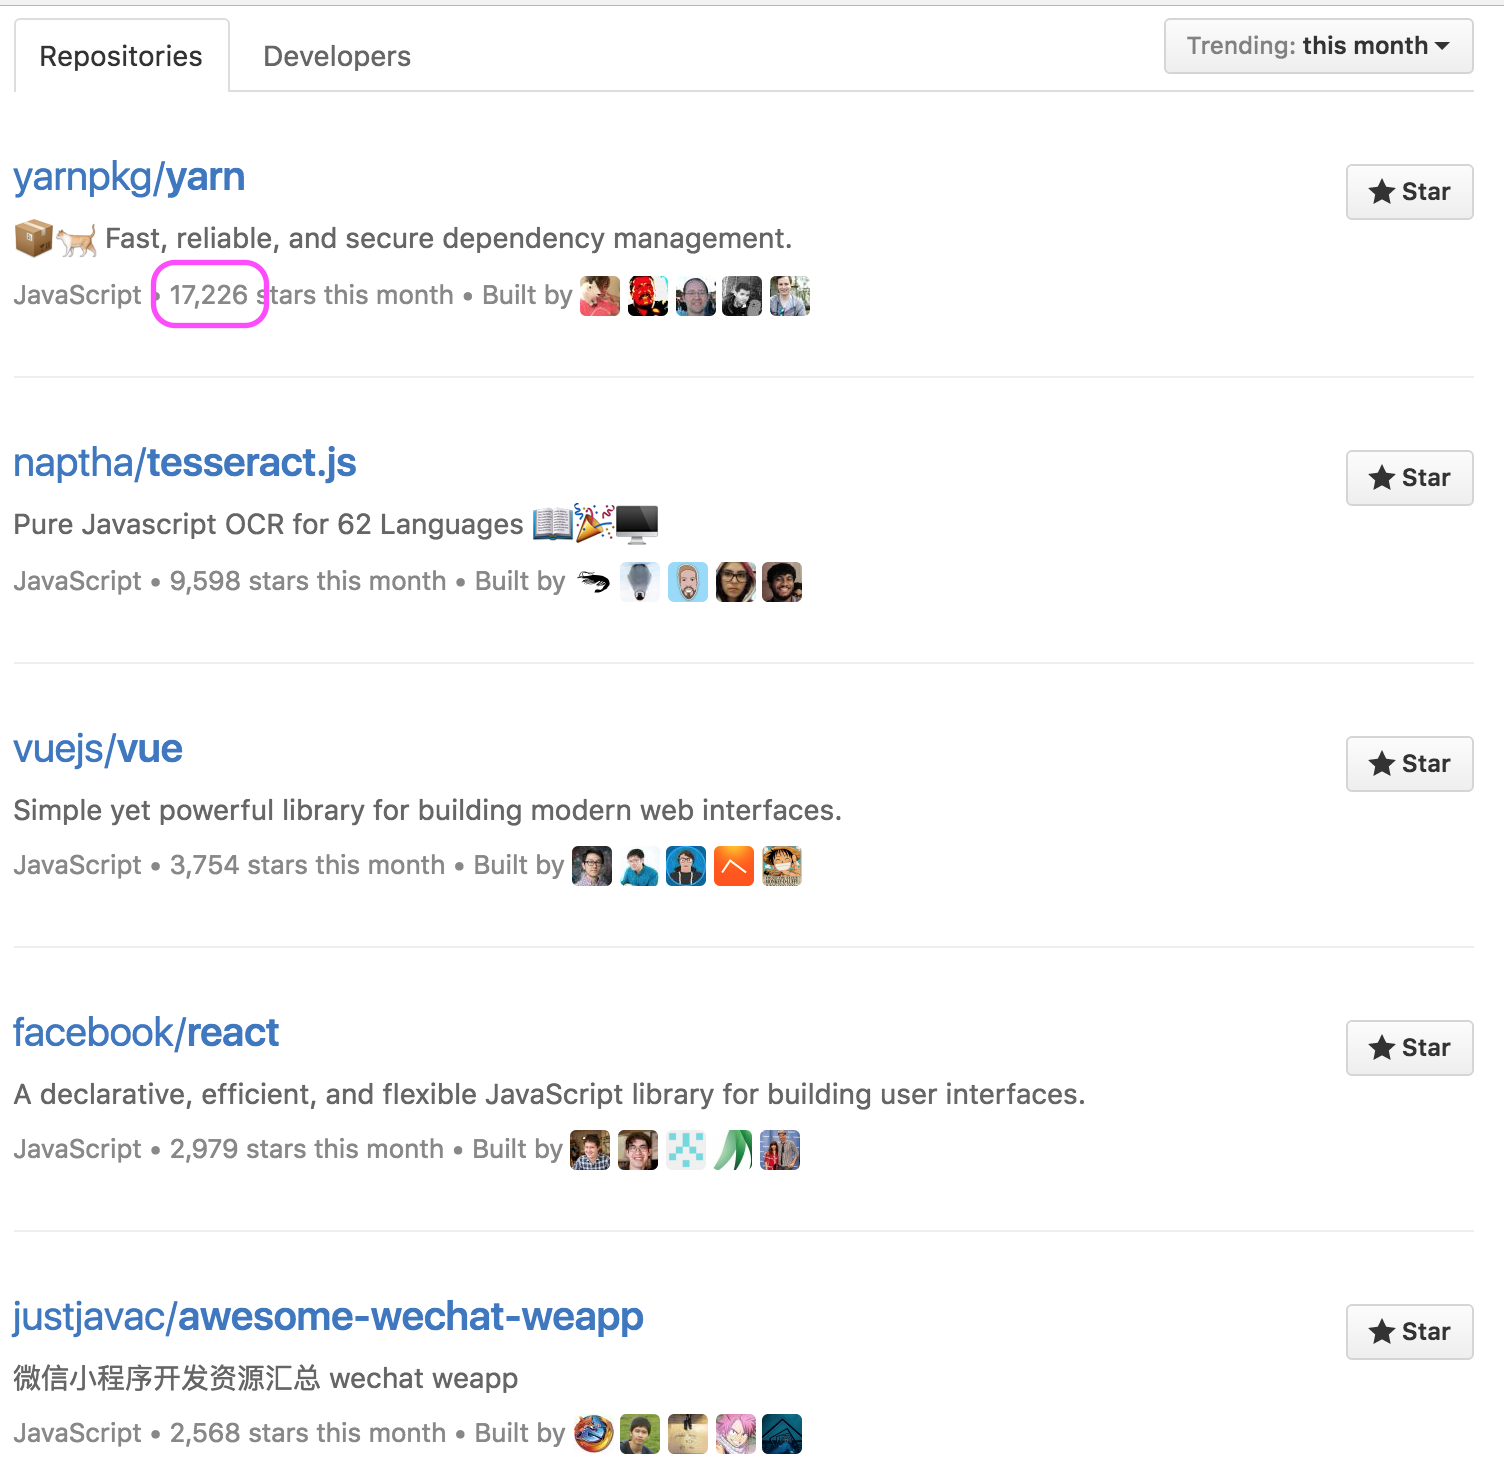1504x1458 pixels.
Task: Click vue's third avatar with blue circular background
Action: pyautogui.click(x=686, y=866)
